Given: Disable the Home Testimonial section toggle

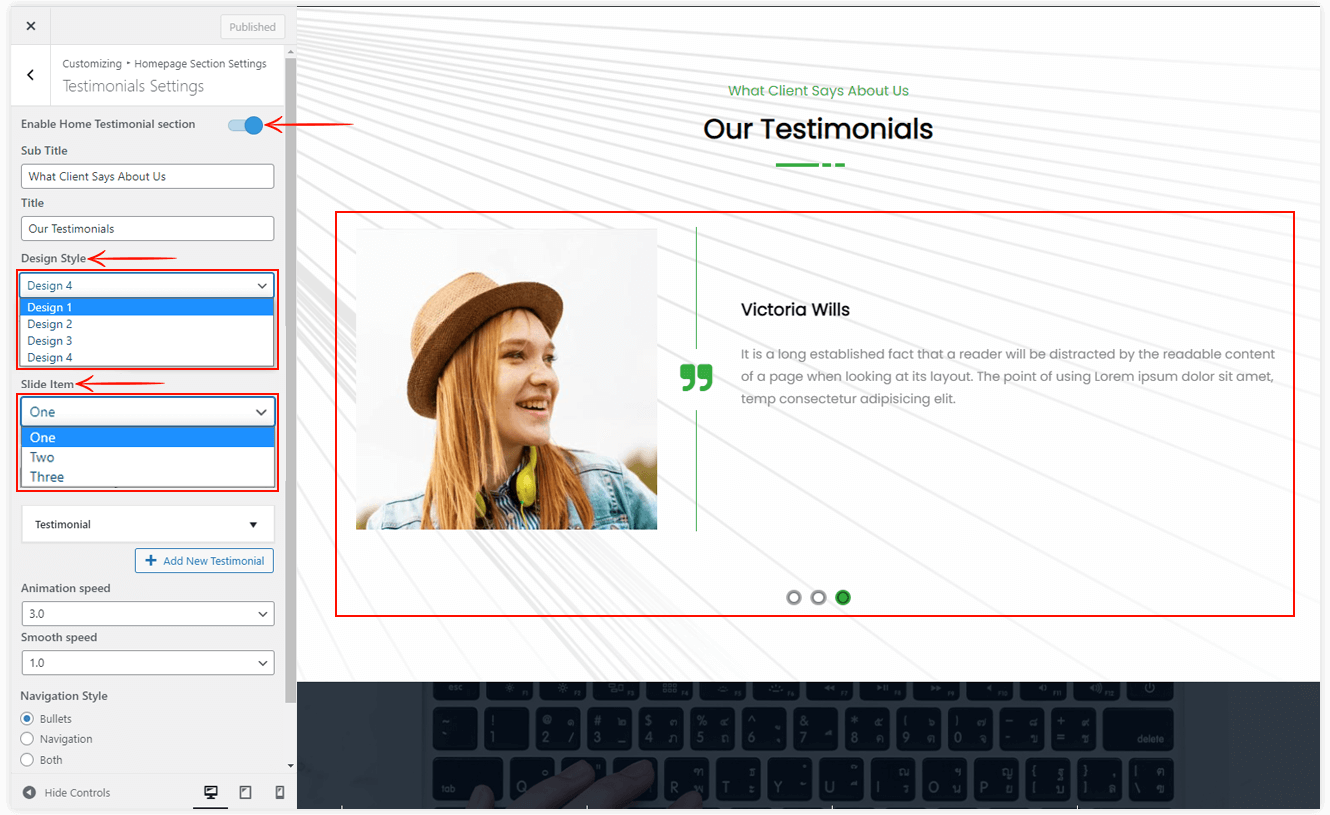Looking at the screenshot, I should click(245, 125).
